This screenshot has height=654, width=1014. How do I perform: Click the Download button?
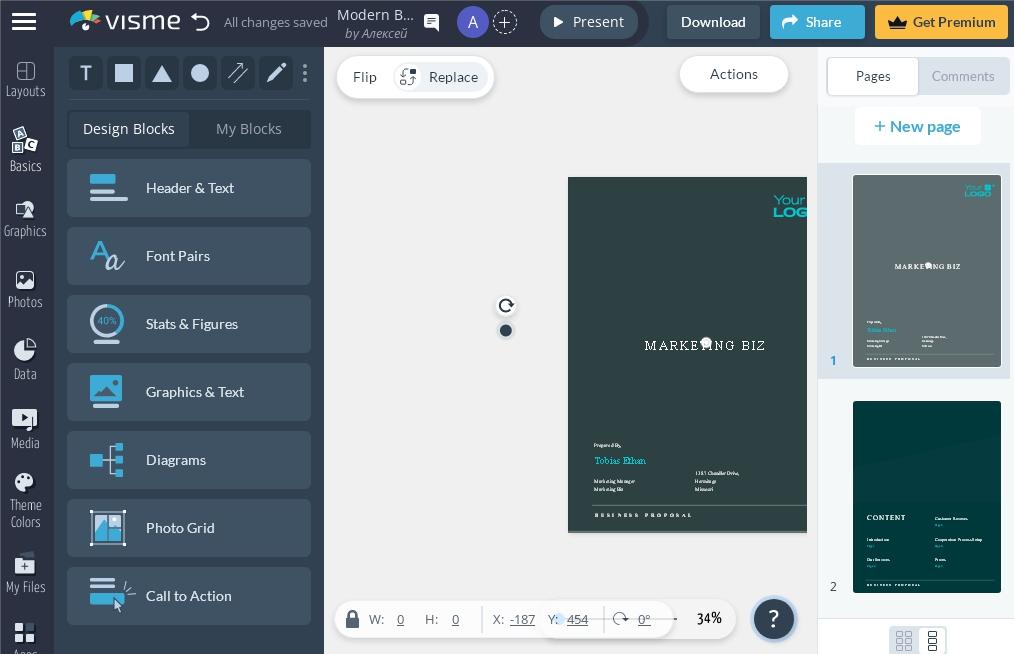[713, 22]
